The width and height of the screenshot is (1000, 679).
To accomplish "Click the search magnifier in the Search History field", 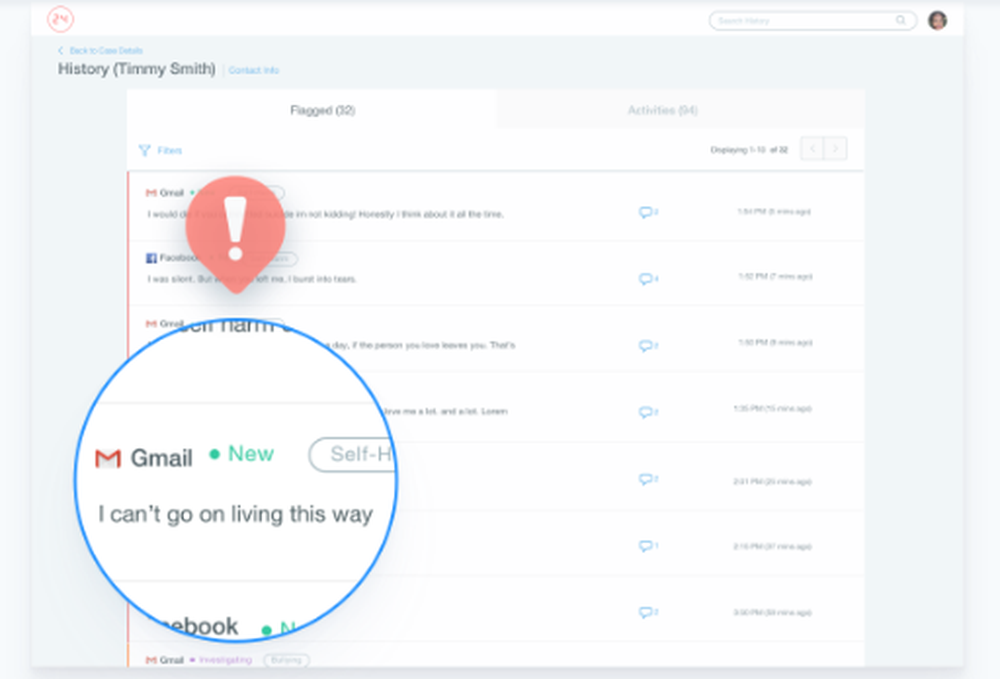I will 899,20.
